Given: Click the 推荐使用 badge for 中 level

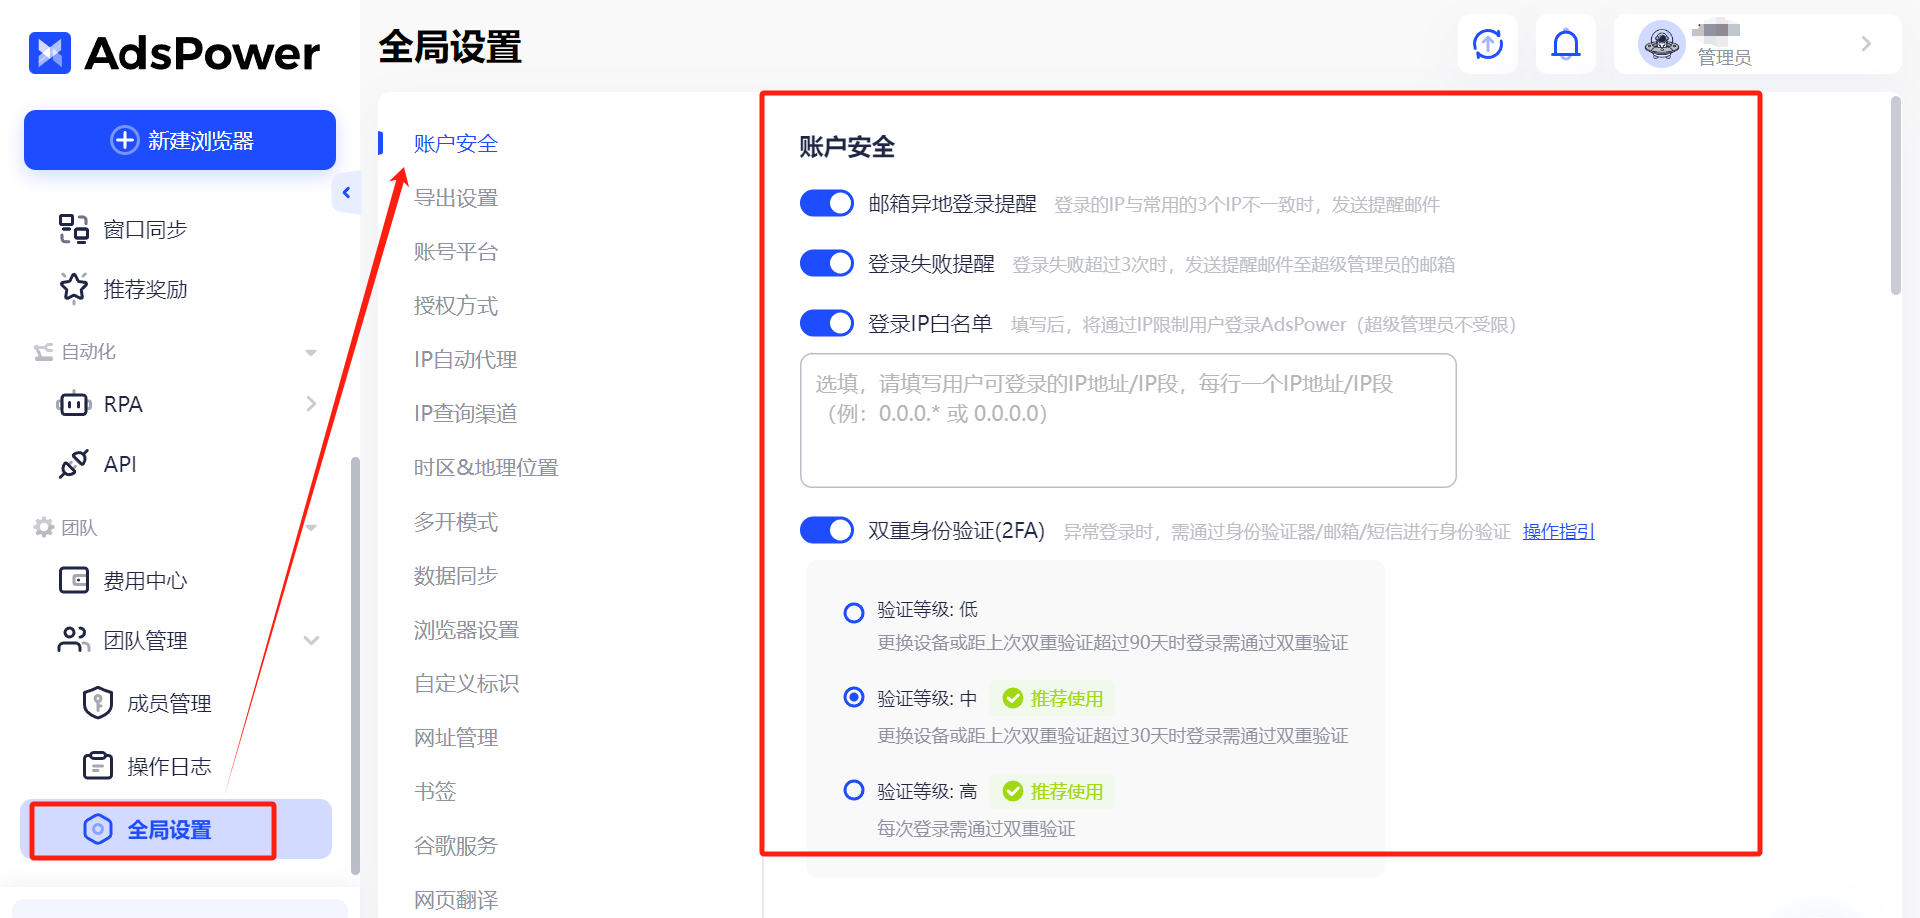Looking at the screenshot, I should [1053, 698].
